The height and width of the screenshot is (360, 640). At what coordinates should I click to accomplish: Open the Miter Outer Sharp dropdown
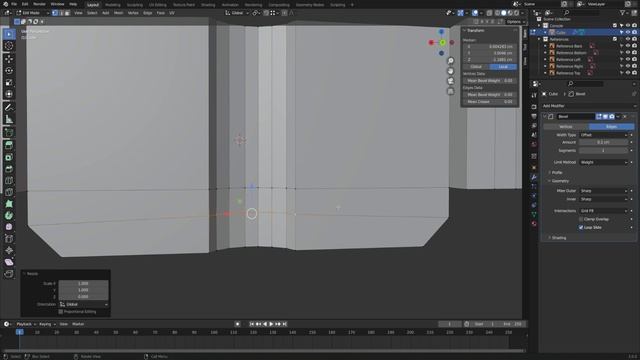tap(604, 191)
